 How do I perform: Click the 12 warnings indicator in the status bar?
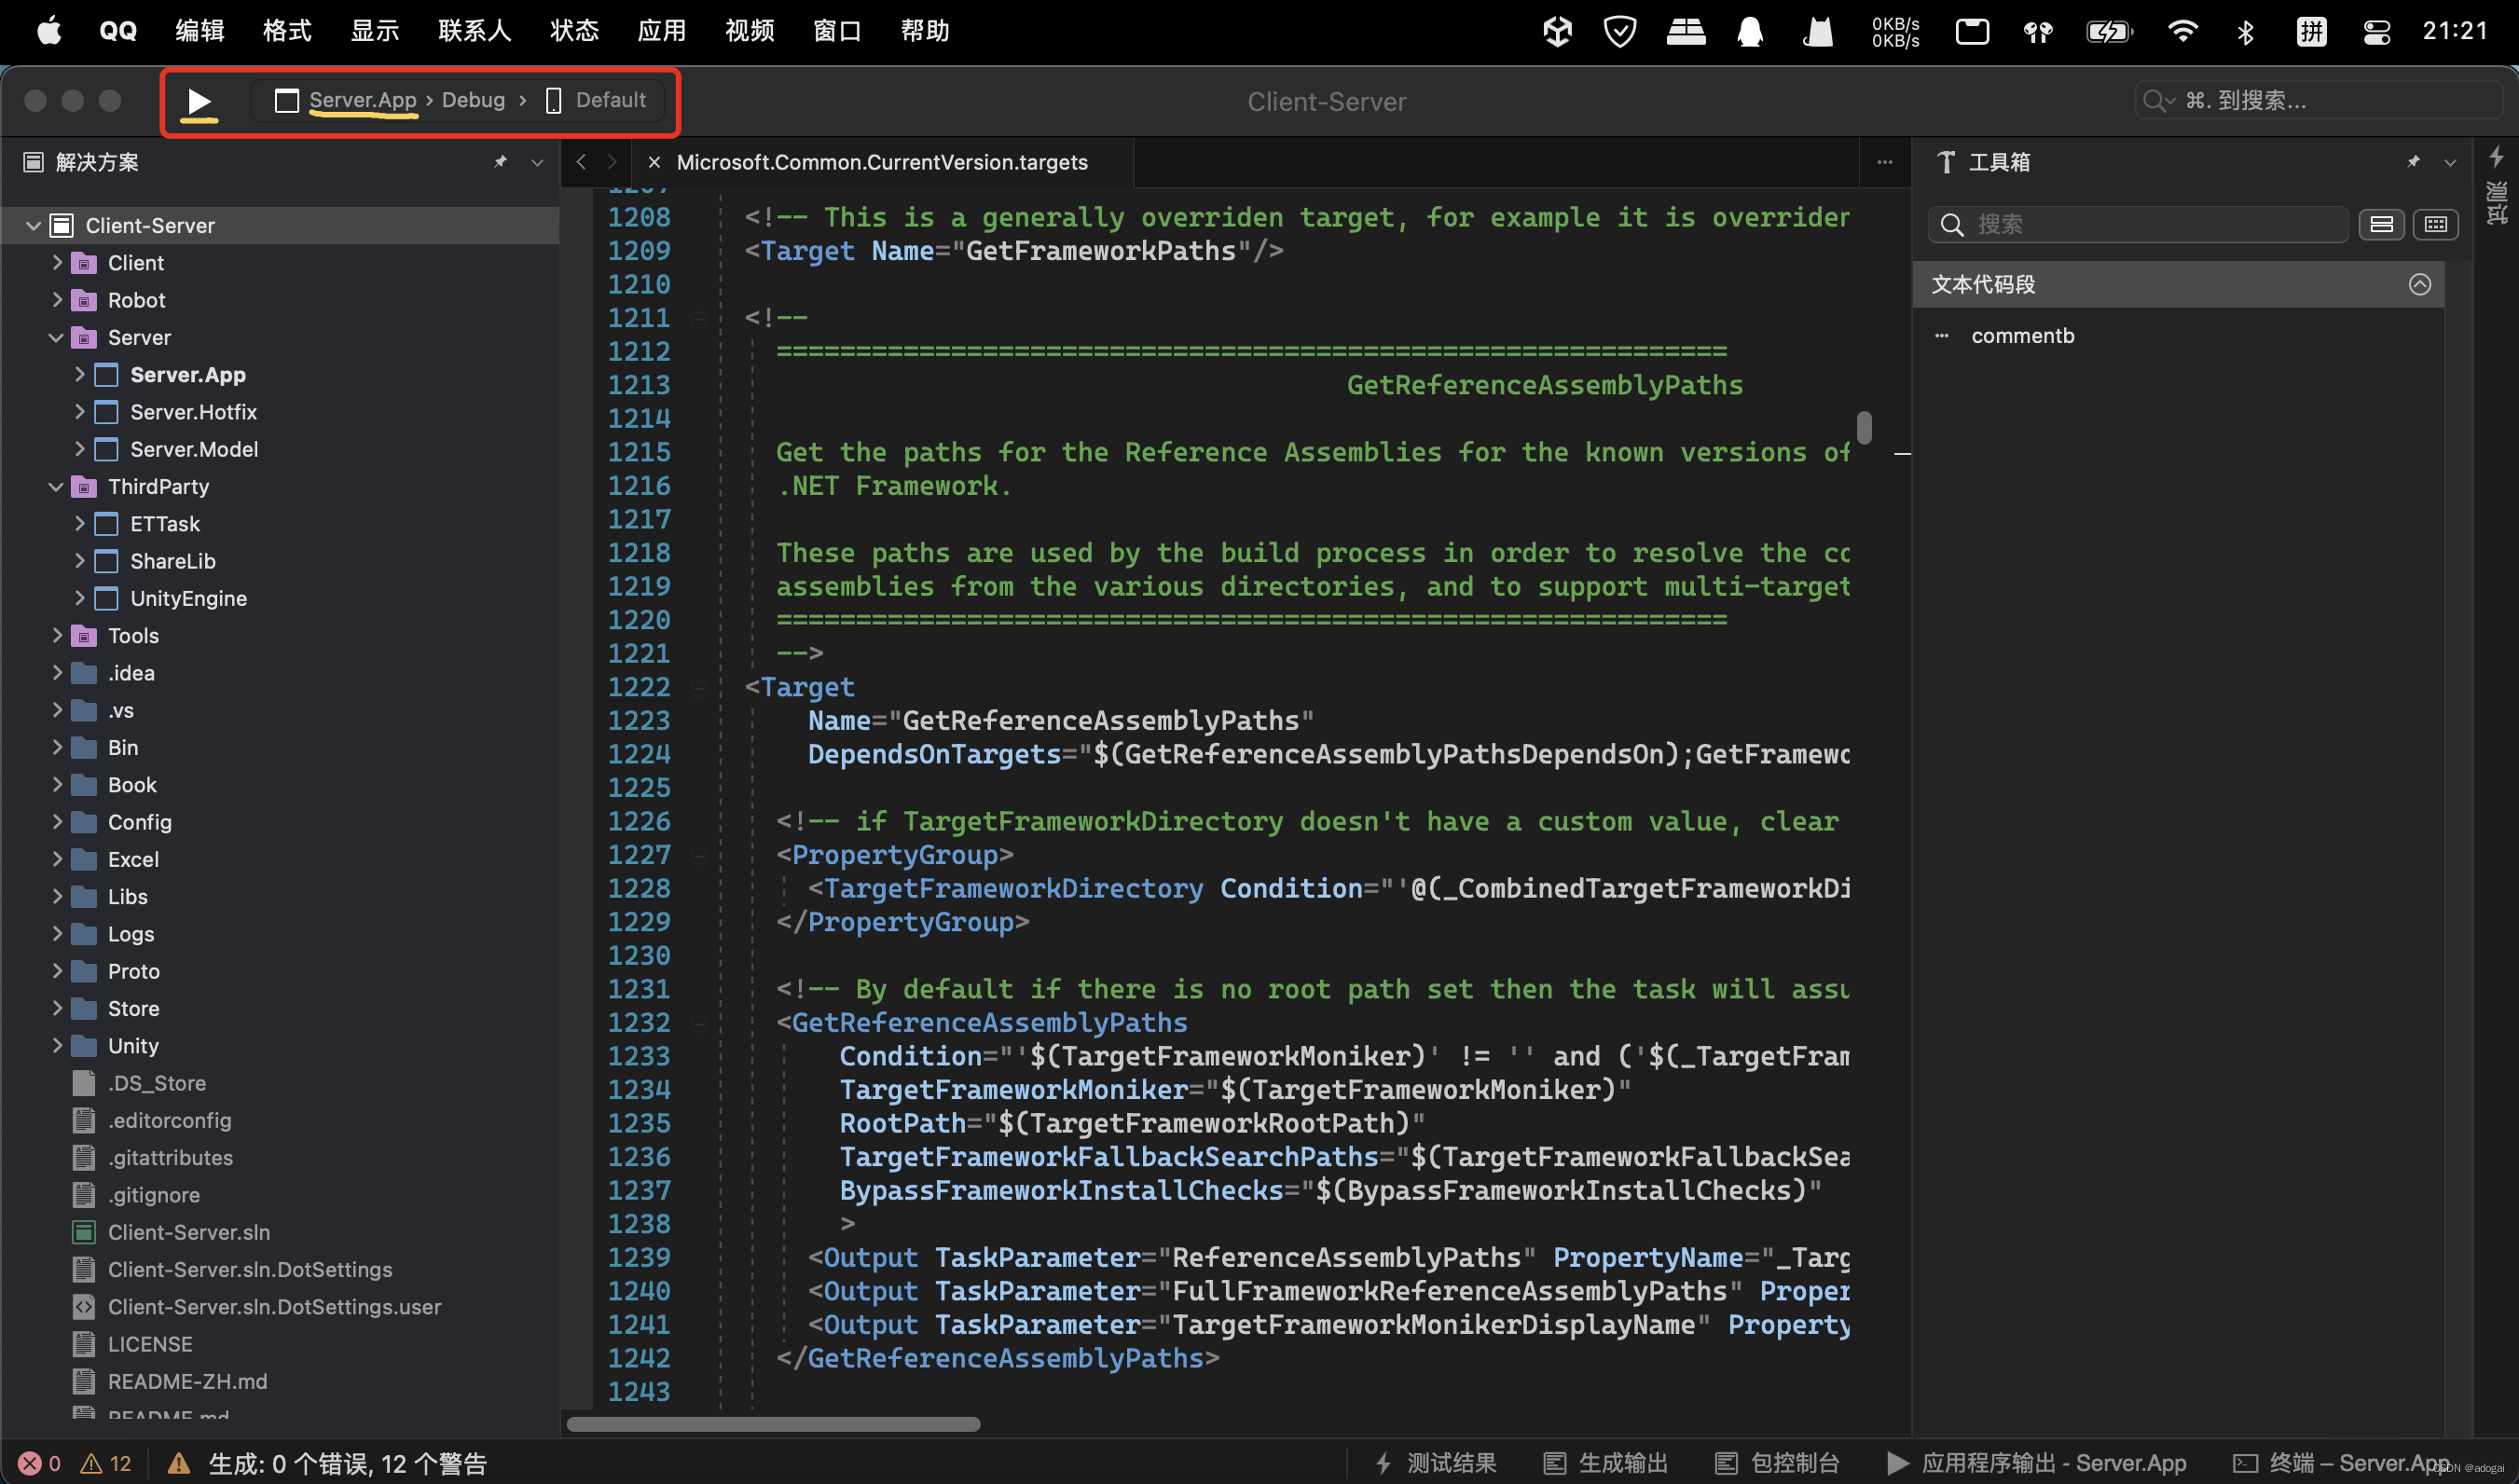click(106, 1462)
